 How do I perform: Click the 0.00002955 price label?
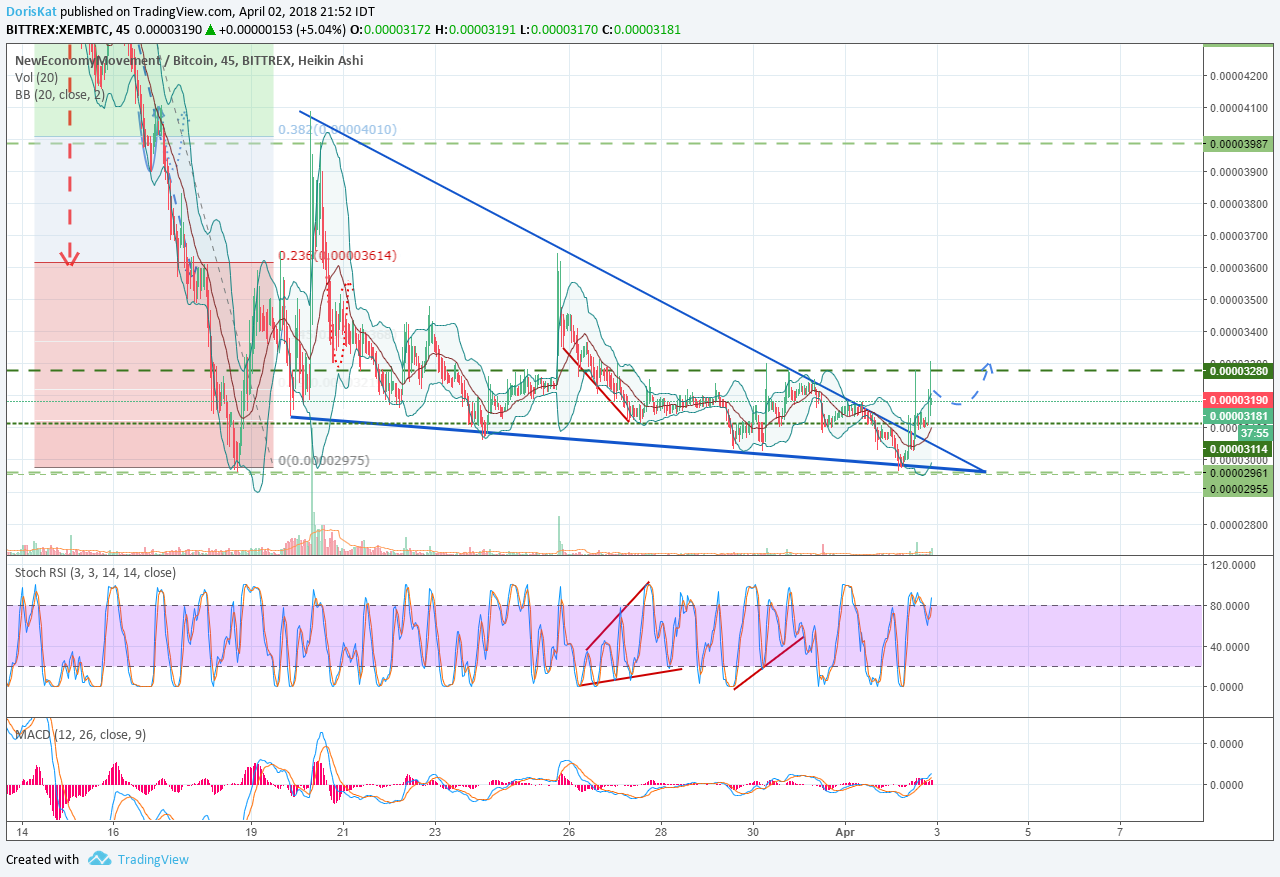click(1238, 489)
